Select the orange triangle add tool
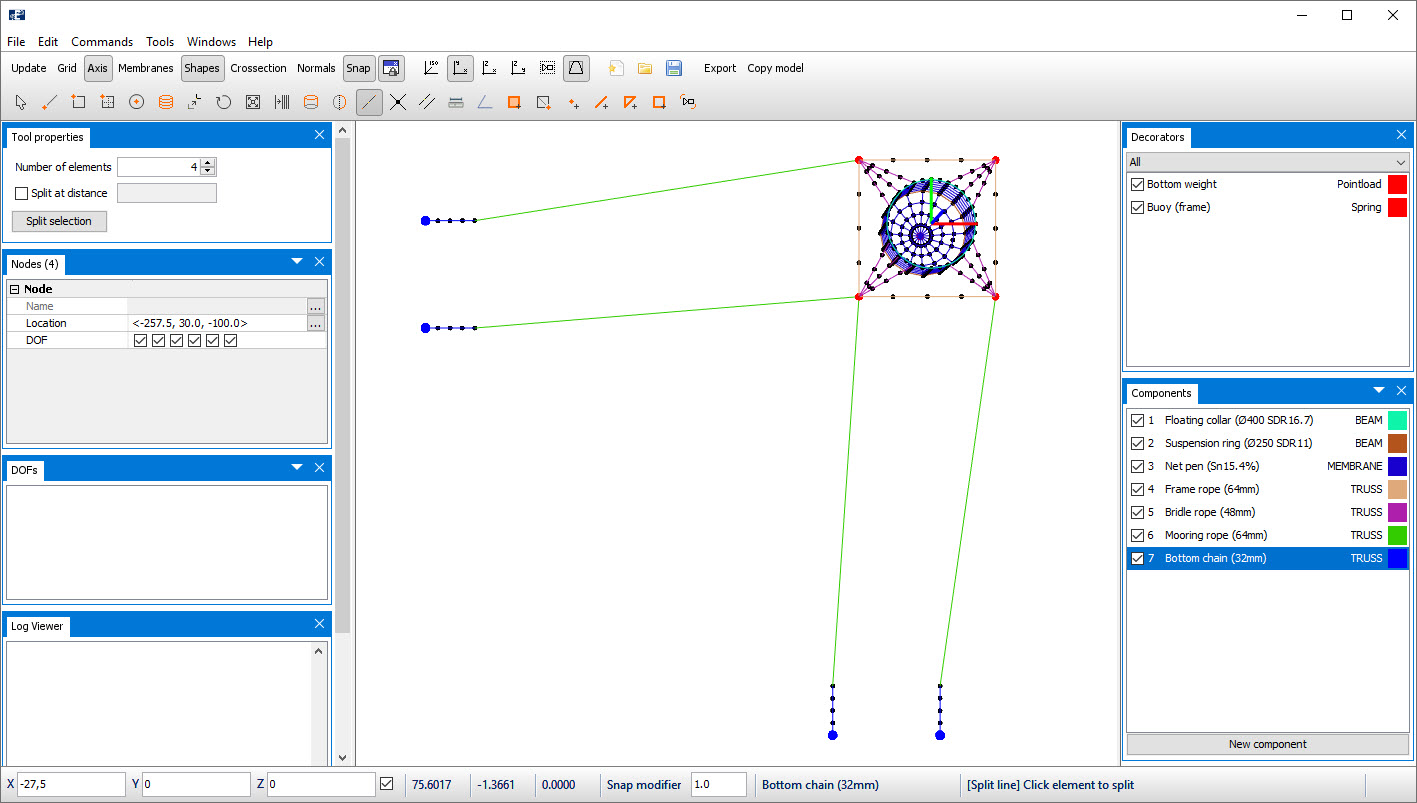The height and width of the screenshot is (803, 1417). (630, 102)
